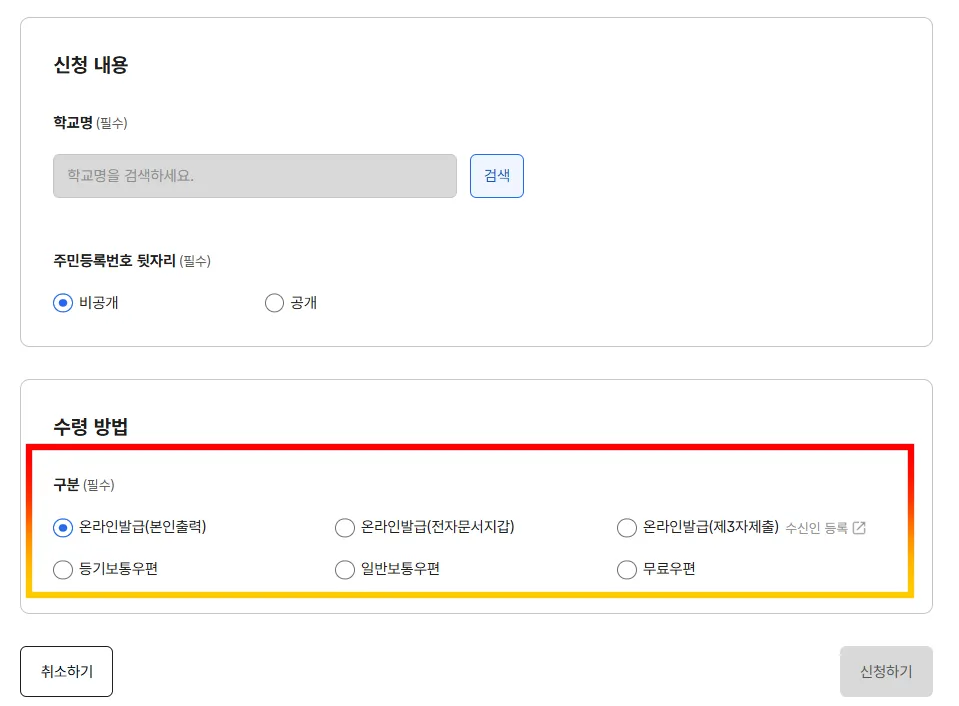Click the external link icon beside 수신인 등록
This screenshot has height=706, width=959.
click(859, 527)
